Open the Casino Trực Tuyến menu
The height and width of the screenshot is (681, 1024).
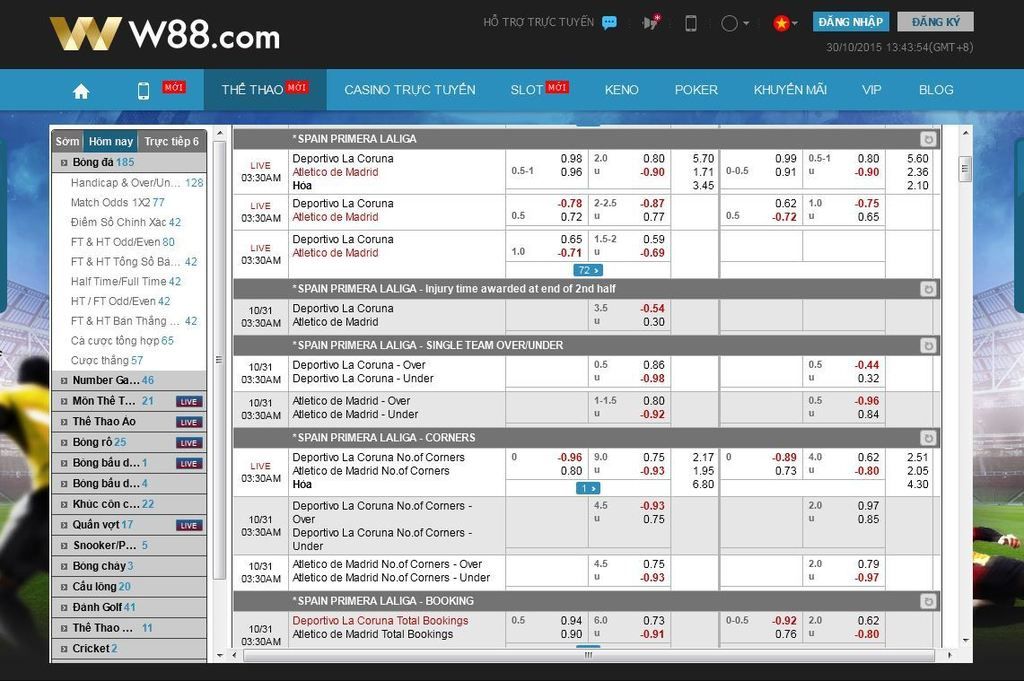[409, 90]
